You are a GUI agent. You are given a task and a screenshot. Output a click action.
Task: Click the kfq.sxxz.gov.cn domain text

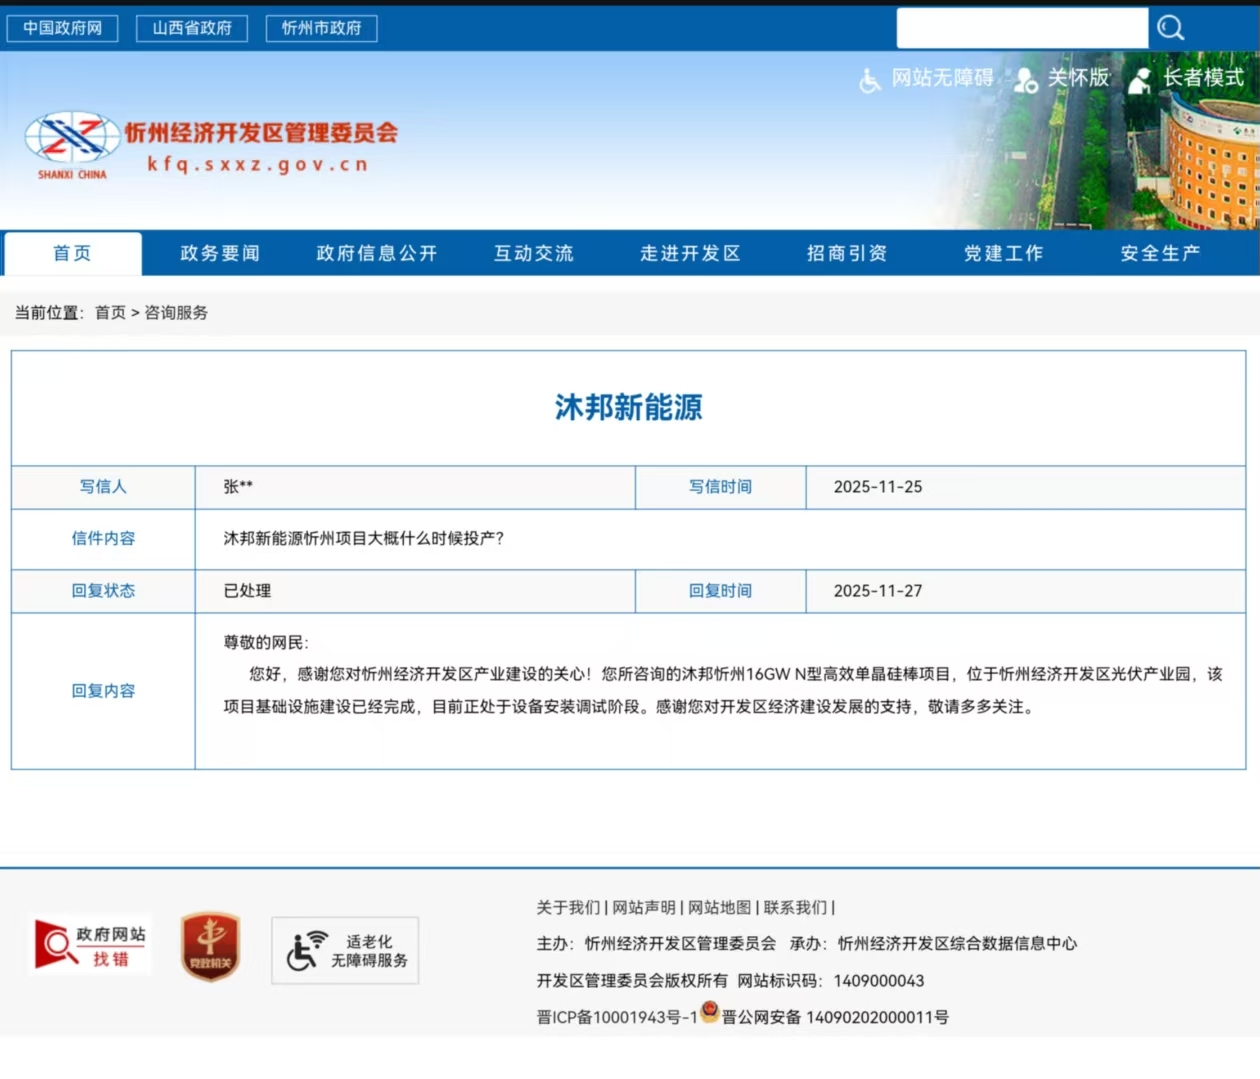258,164
